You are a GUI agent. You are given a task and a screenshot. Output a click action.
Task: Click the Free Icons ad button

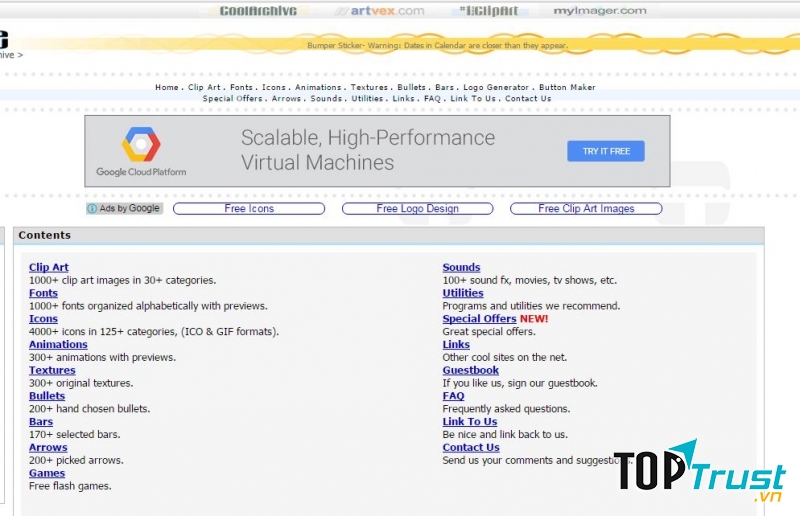pyautogui.click(x=249, y=209)
